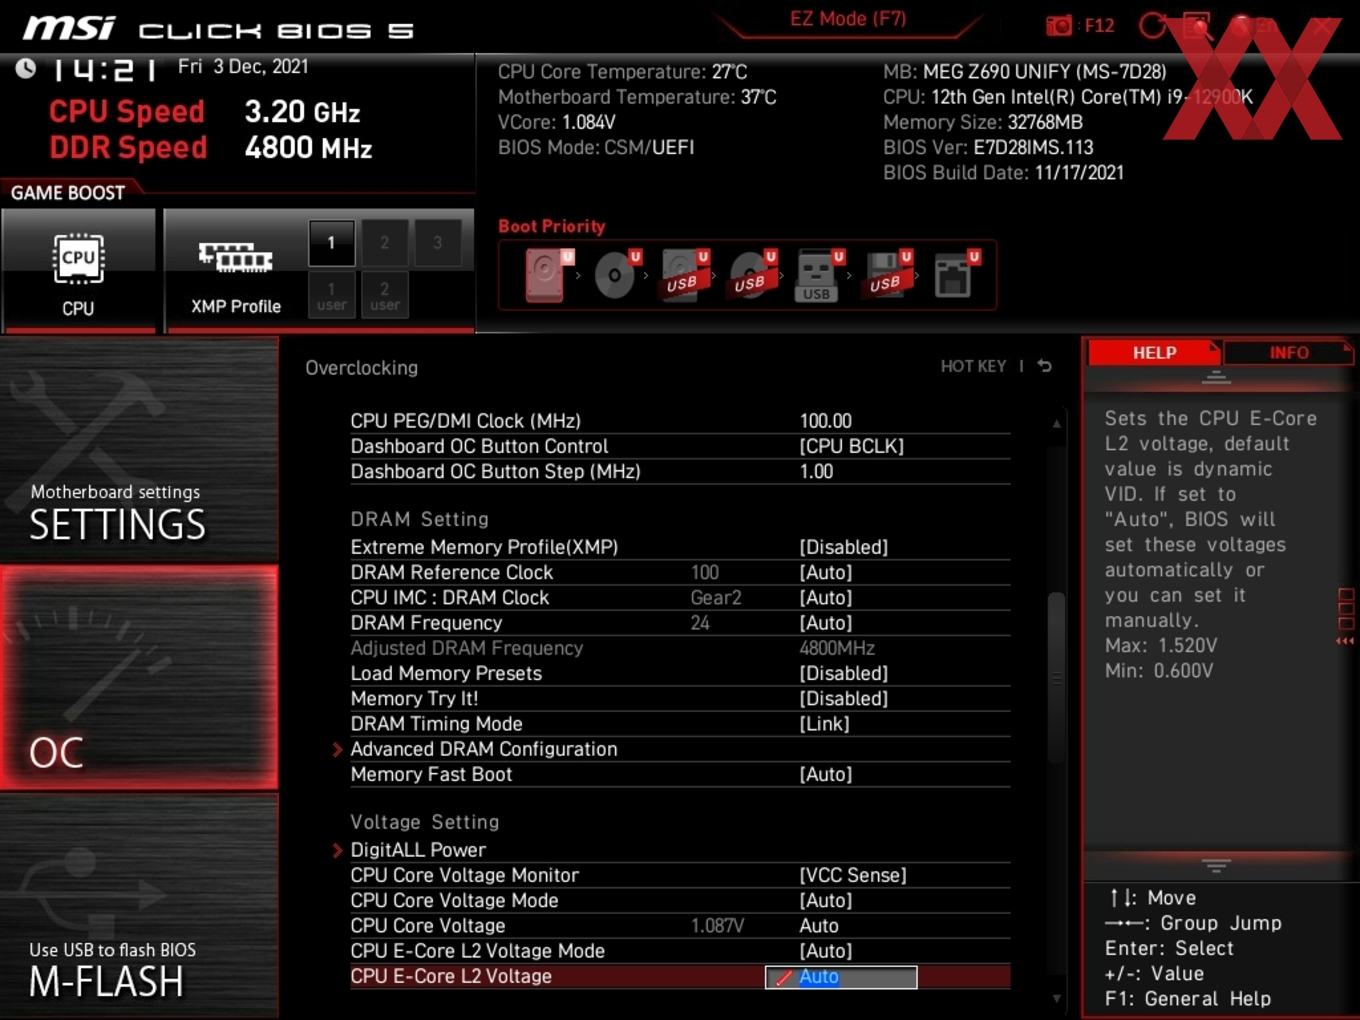Click the Adjusted DRAM Frequency 4800MHz row
Viewport: 1360px width, 1020px height.
(x=680, y=648)
